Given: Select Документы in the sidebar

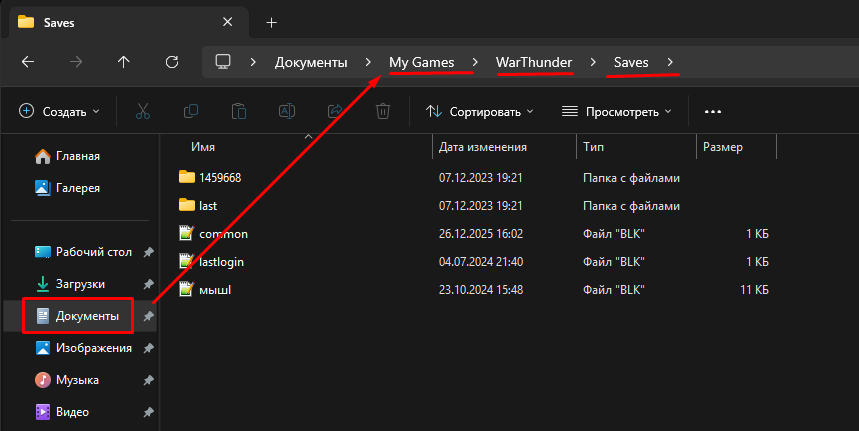Looking at the screenshot, I should coord(87,316).
